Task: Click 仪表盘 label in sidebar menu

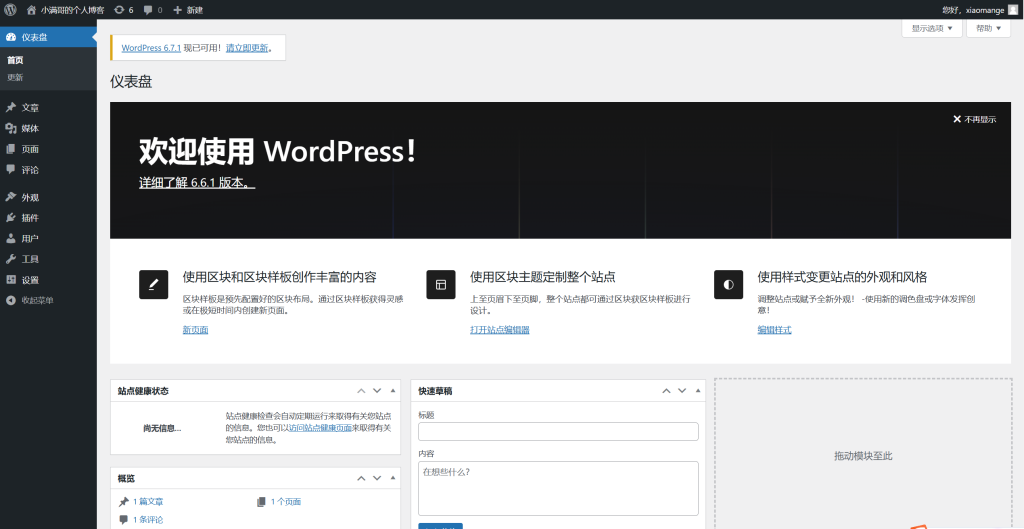Action: 35,37
